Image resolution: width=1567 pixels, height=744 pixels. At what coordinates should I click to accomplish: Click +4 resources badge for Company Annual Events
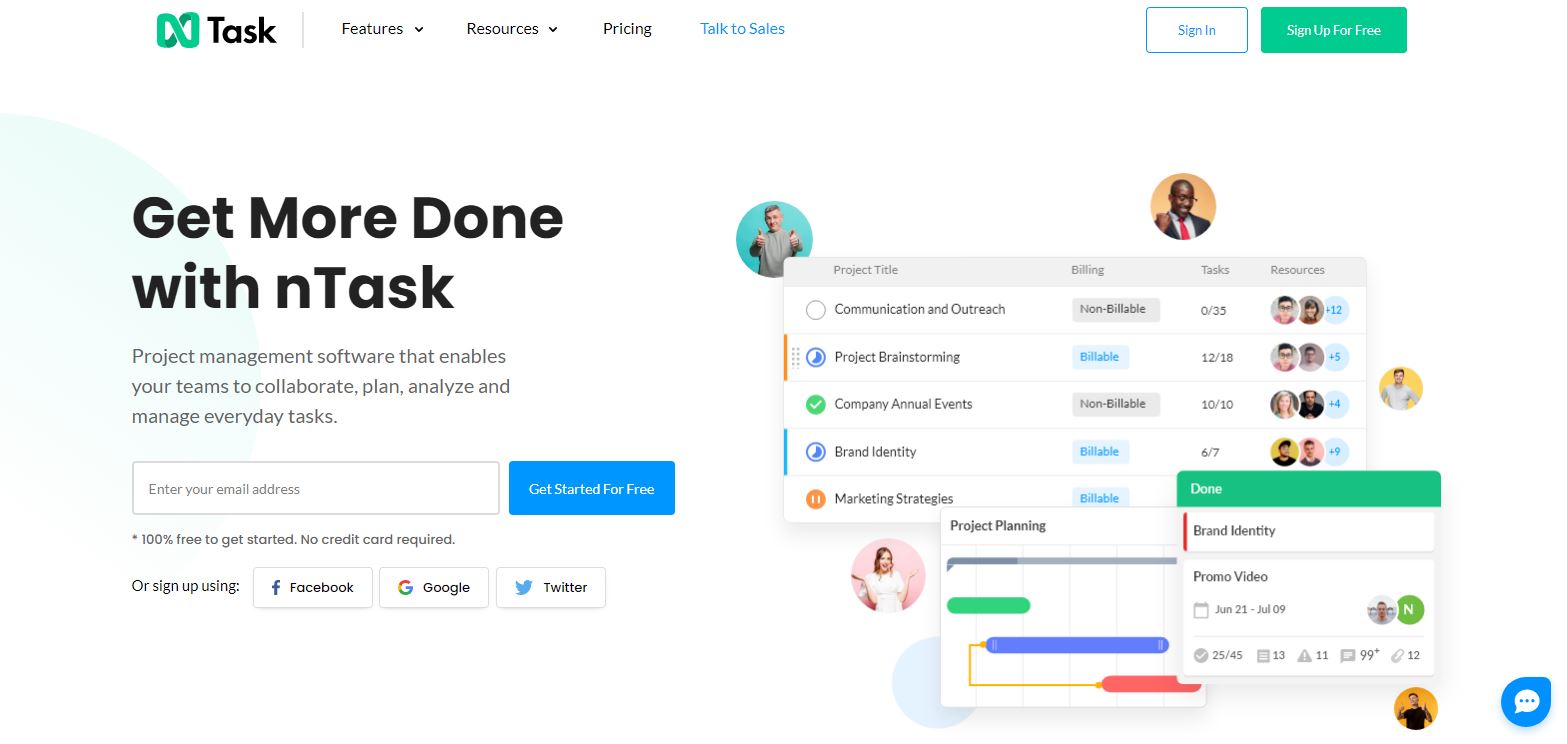1334,404
